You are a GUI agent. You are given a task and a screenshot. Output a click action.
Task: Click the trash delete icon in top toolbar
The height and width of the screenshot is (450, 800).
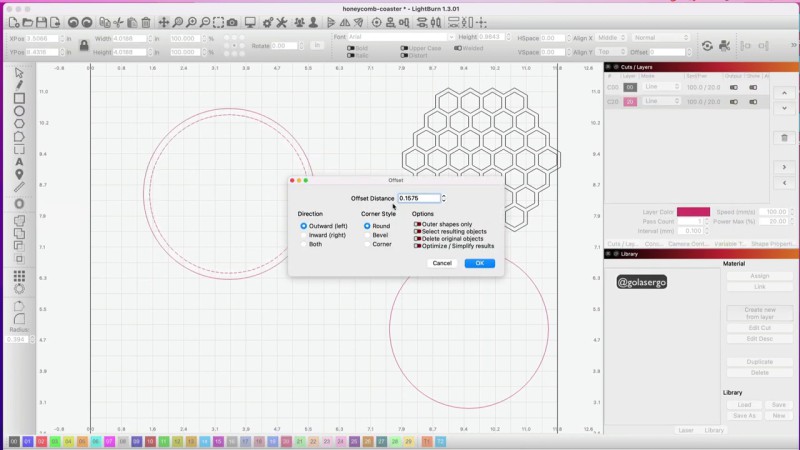[146, 22]
